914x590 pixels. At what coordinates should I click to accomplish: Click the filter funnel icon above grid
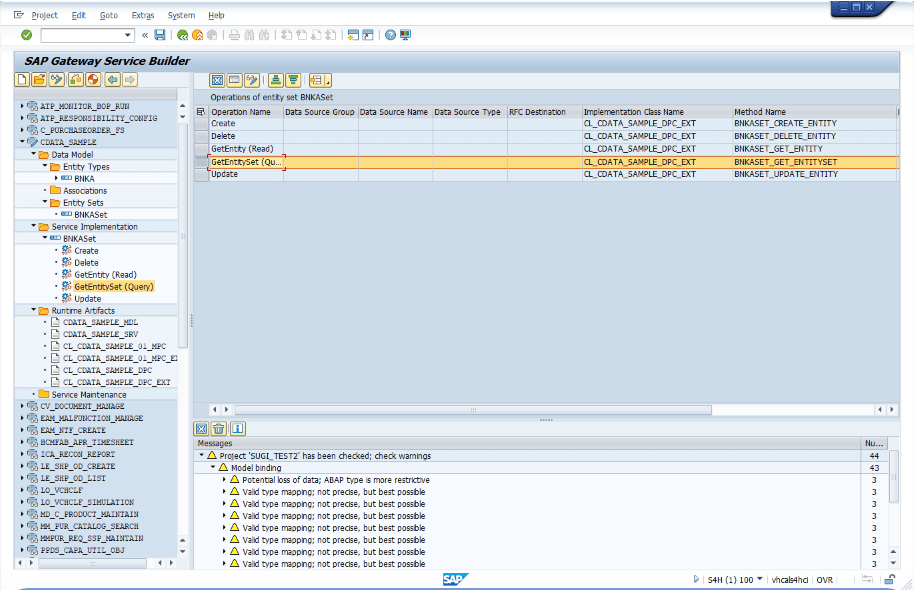293,80
